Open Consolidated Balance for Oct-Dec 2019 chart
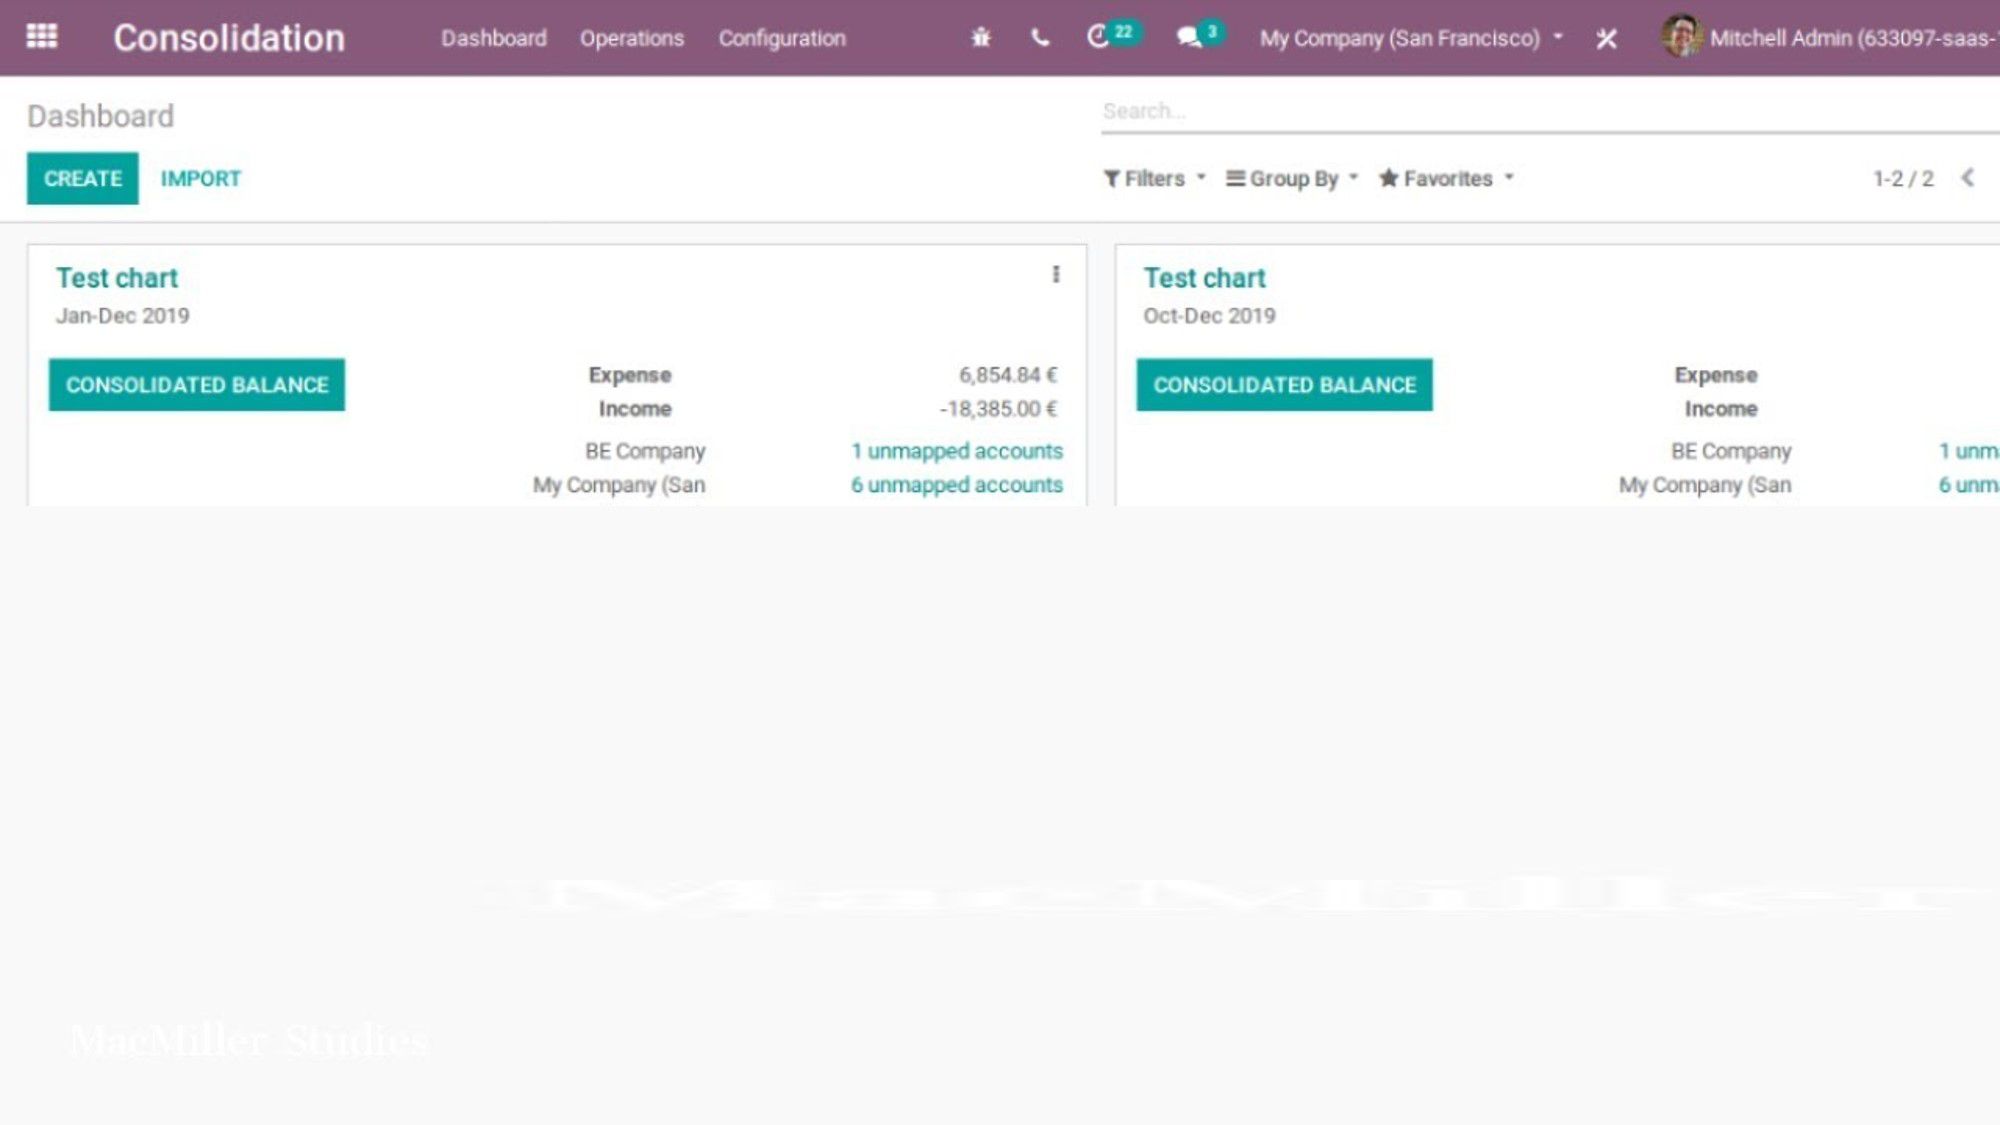The width and height of the screenshot is (2000, 1125). pos(1284,385)
